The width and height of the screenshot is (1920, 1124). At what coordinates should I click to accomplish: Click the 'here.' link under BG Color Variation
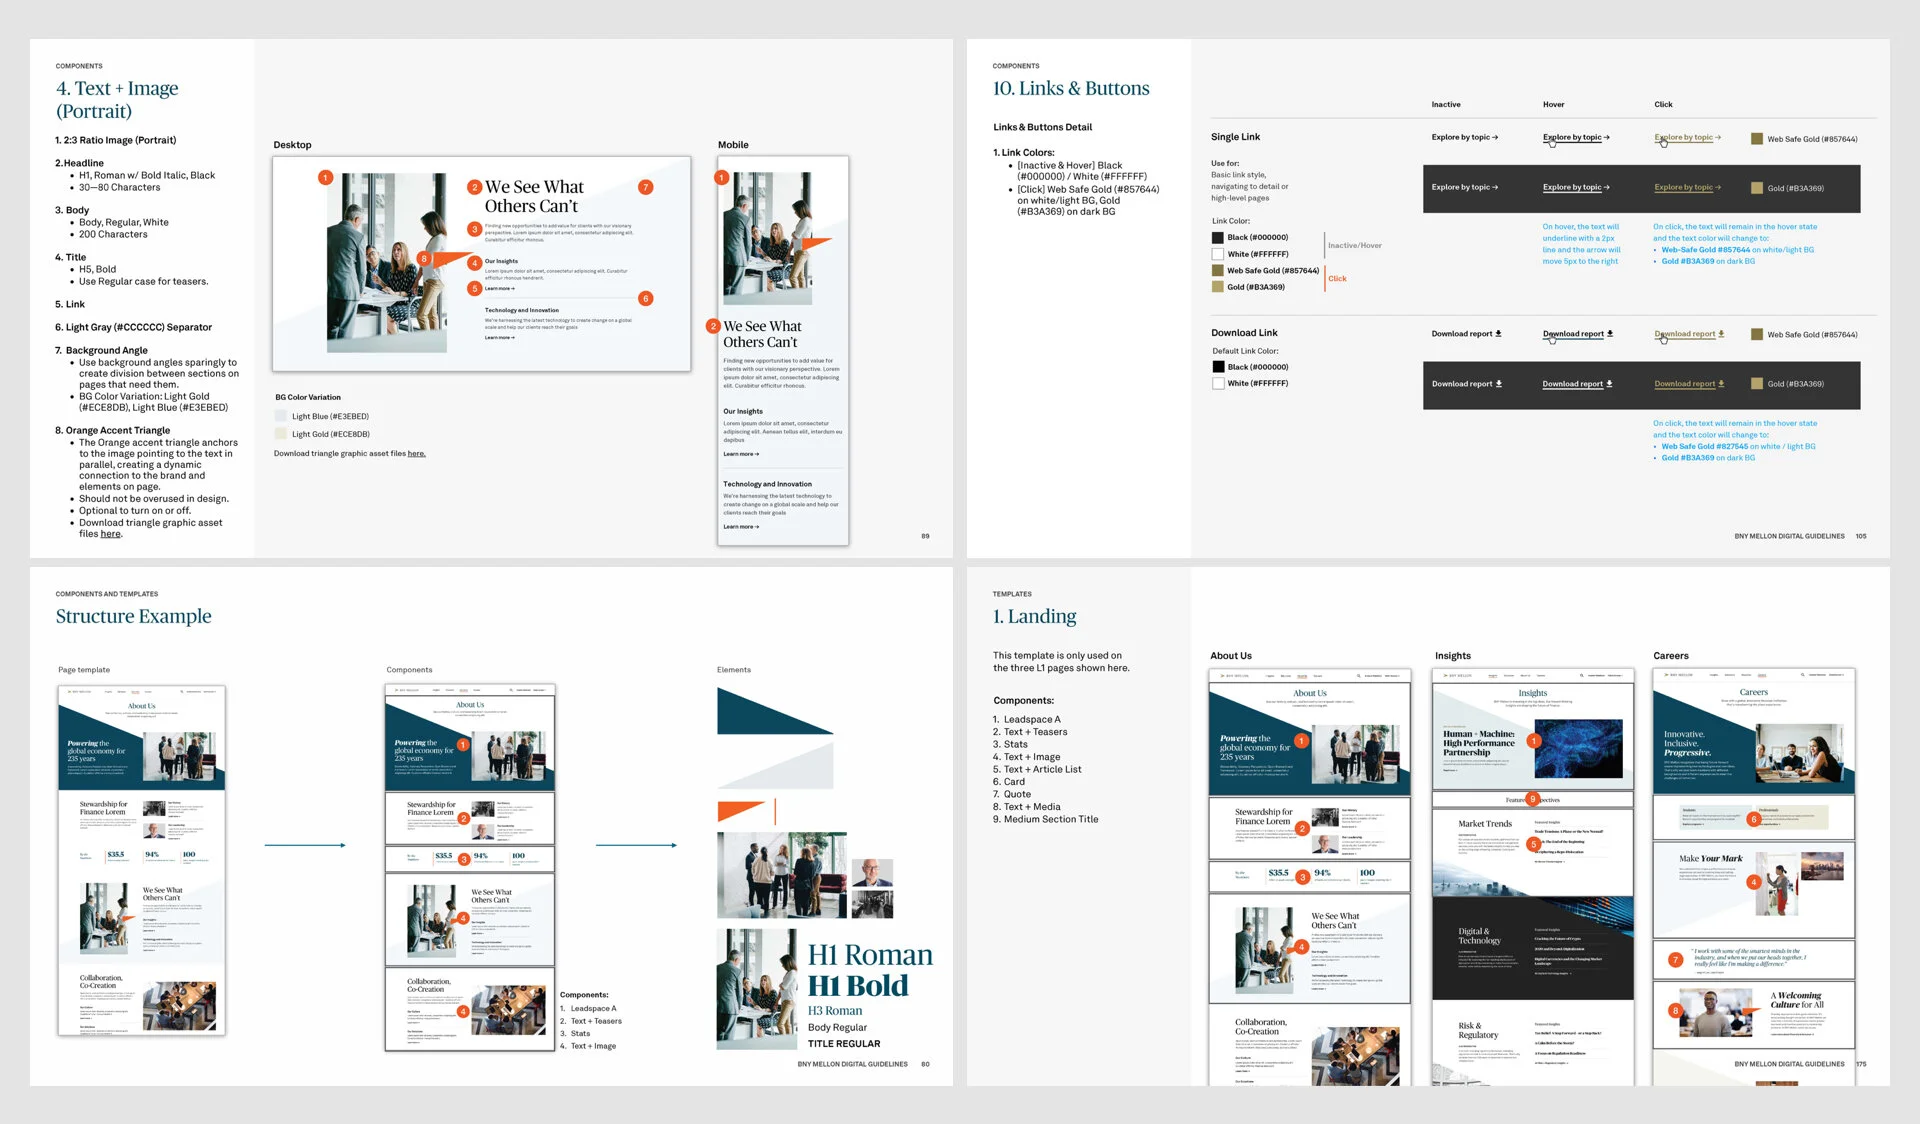[x=416, y=454]
